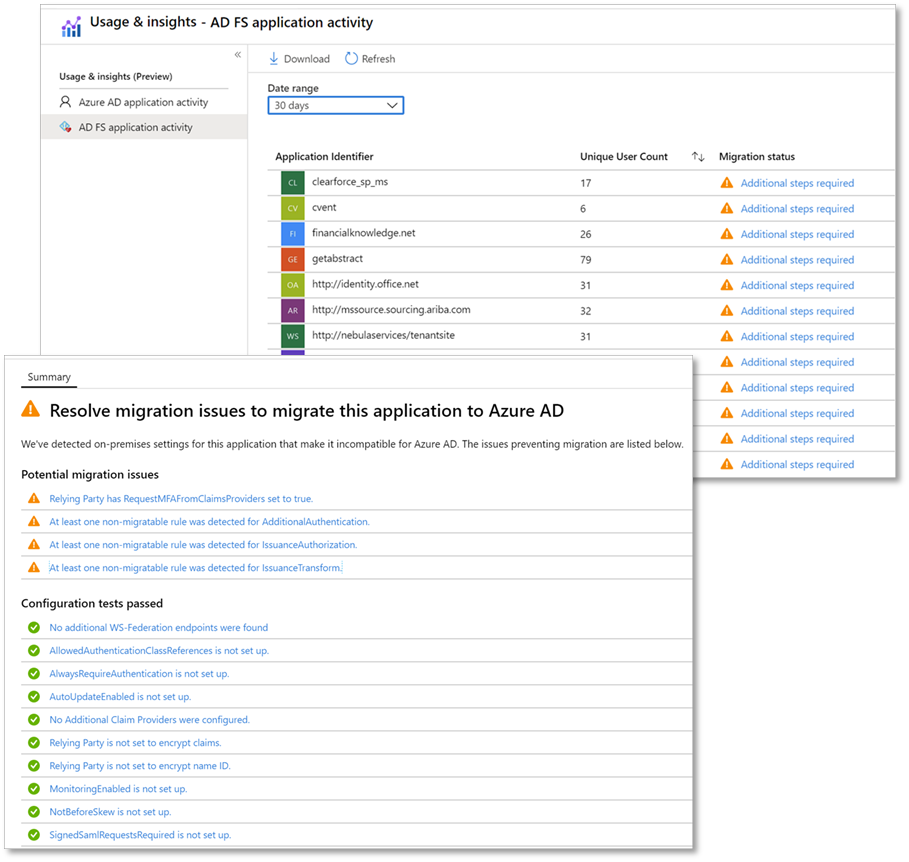Open No Additional Claim Providers result
This screenshot has height=862, width=909.
pos(150,720)
